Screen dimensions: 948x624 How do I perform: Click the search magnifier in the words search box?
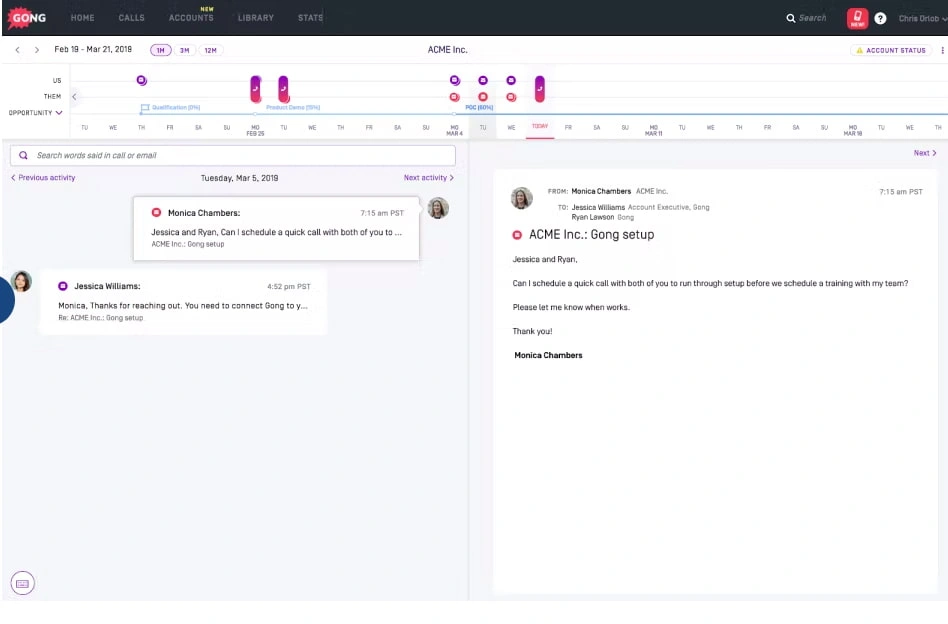click(x=23, y=155)
